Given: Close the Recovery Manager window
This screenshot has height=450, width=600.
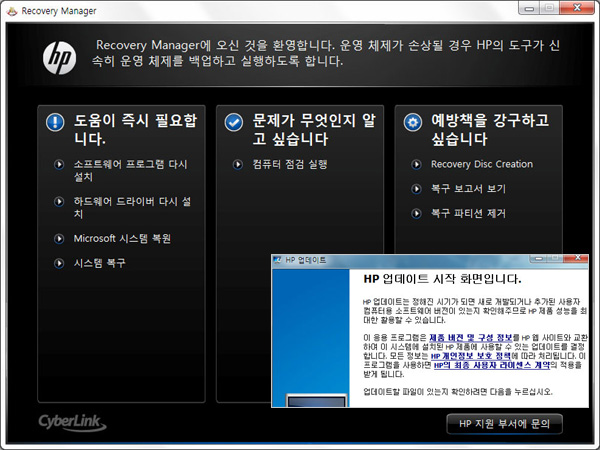Looking at the screenshot, I should coord(577,8).
